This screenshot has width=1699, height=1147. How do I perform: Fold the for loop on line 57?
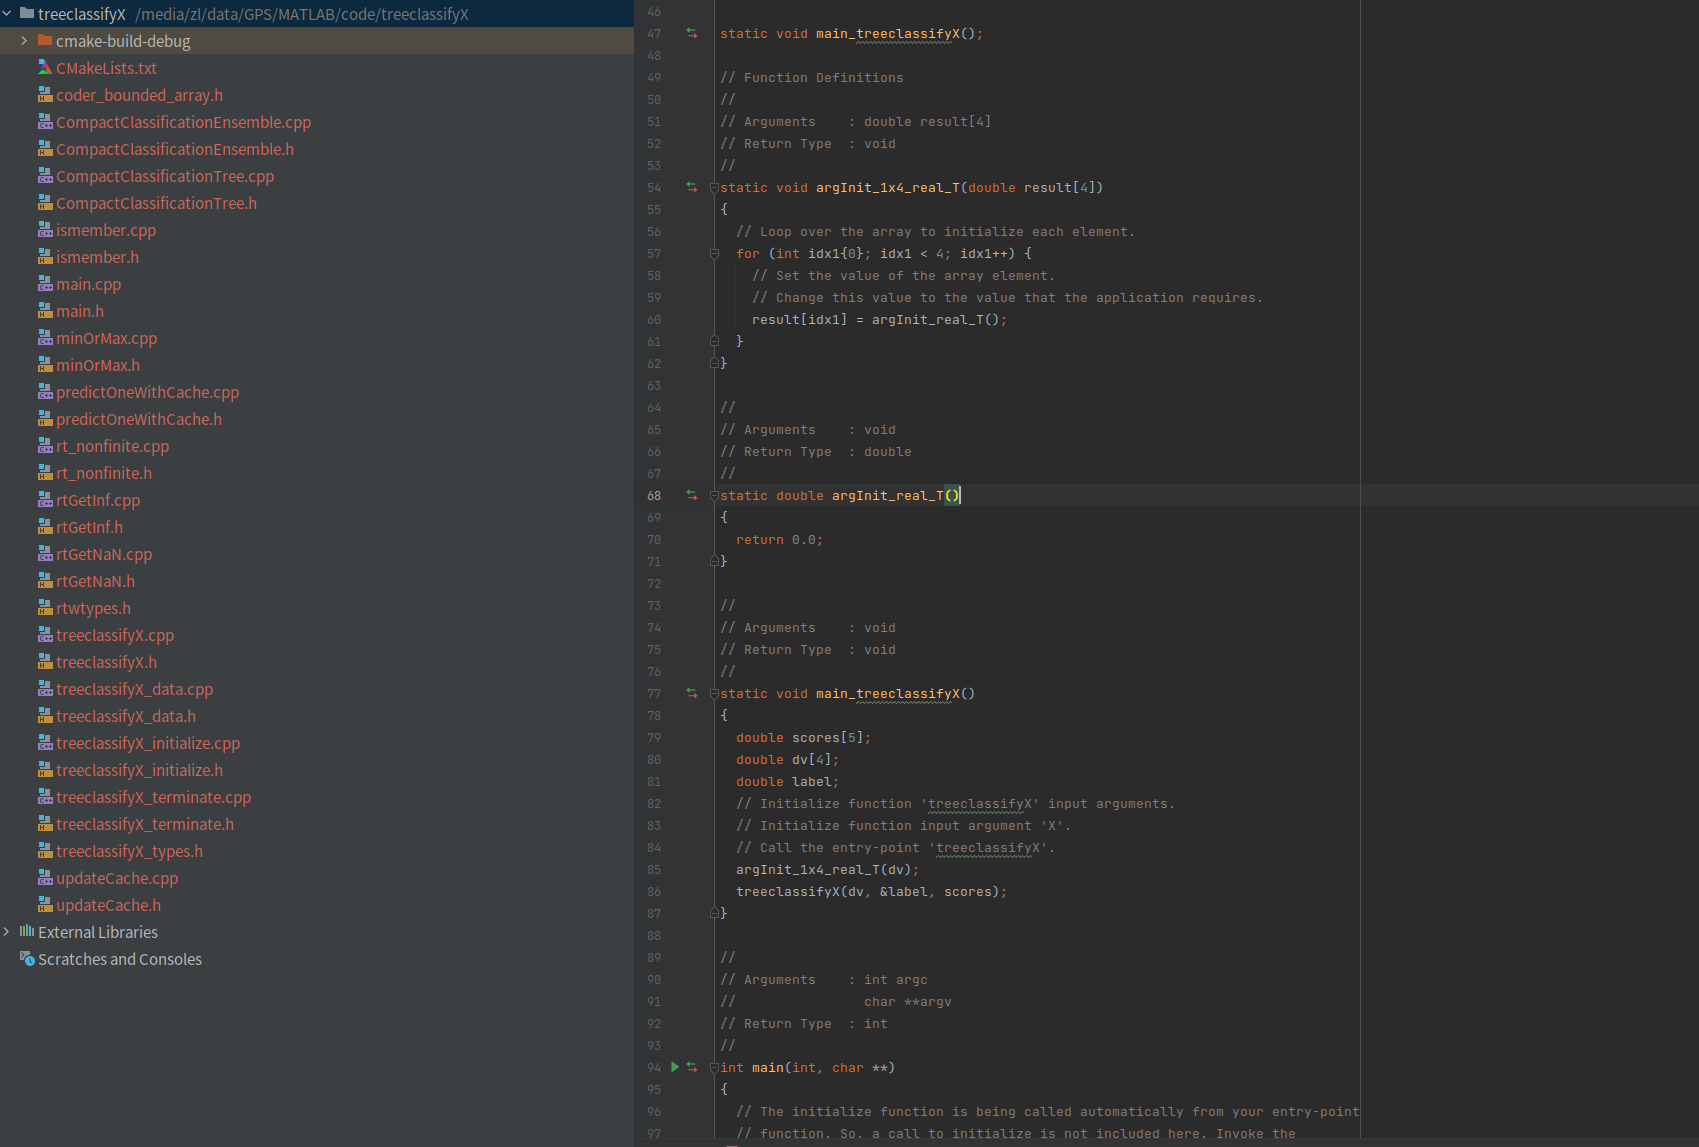714,253
